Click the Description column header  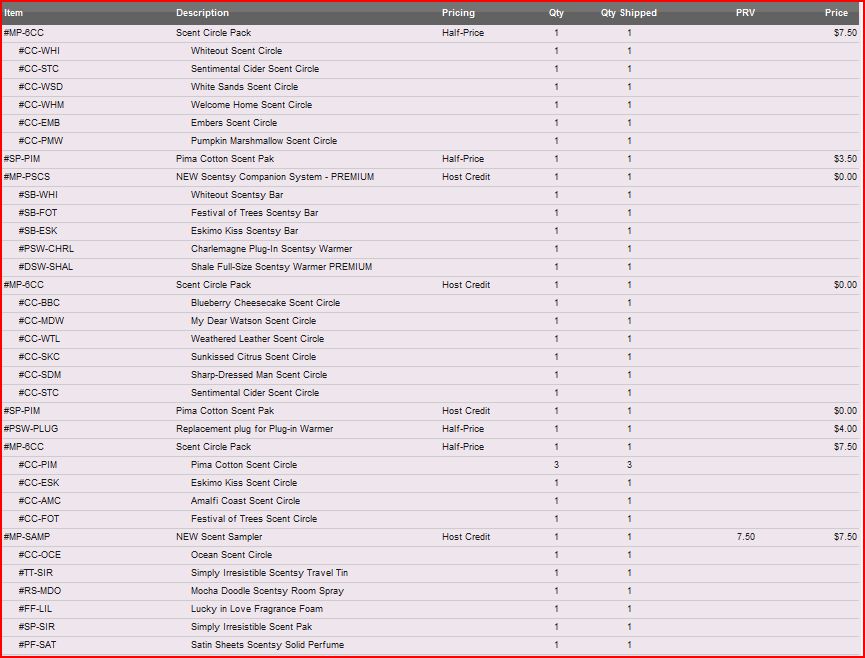click(202, 13)
